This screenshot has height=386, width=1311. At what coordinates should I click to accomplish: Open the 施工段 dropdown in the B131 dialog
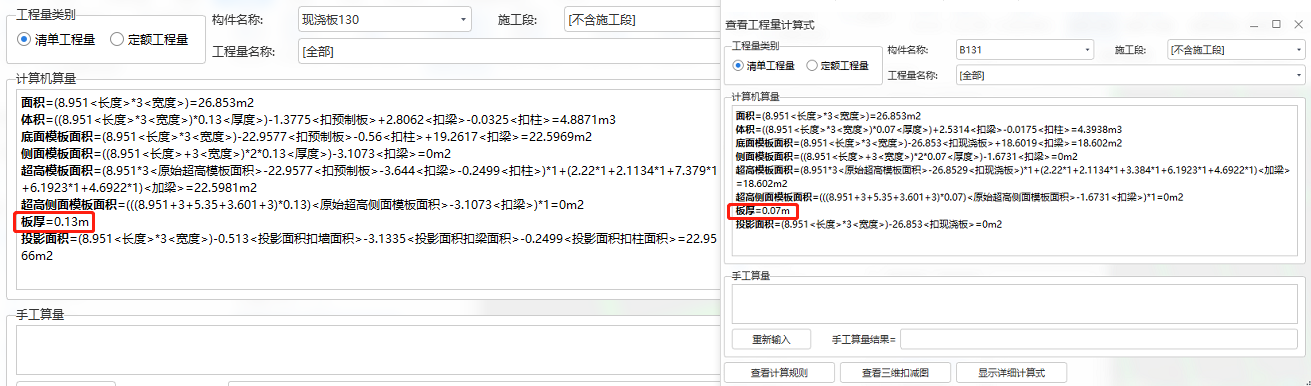coord(1235,49)
